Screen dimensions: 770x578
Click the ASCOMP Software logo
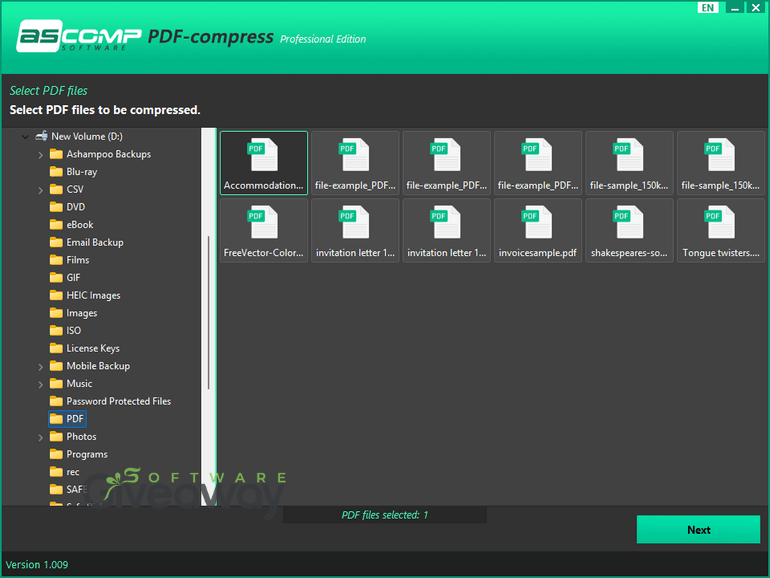[x=79, y=36]
